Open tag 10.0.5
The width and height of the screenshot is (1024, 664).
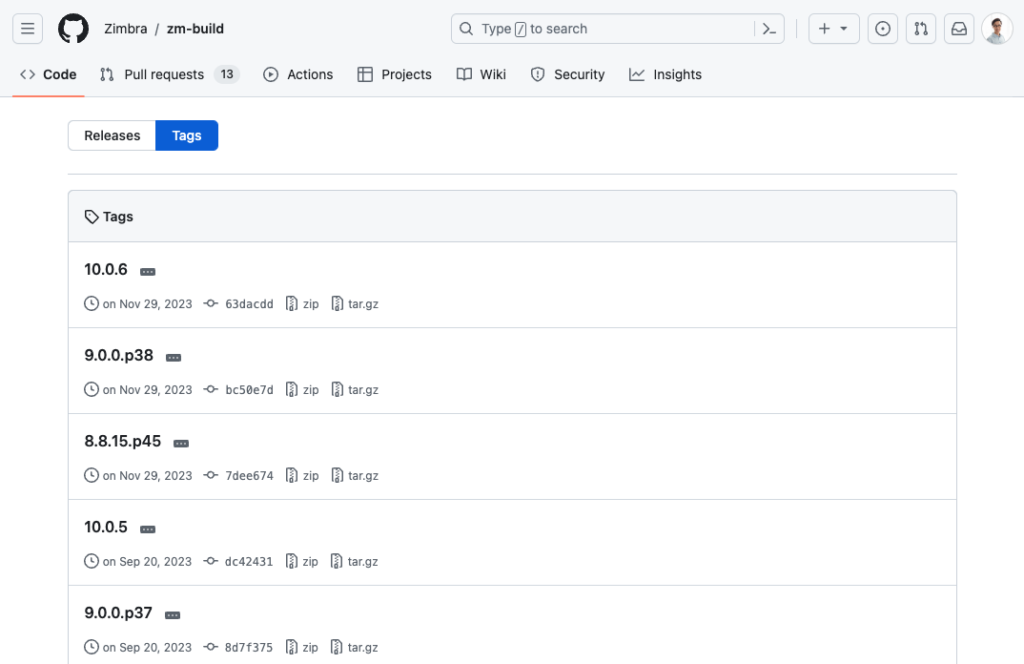[x=106, y=527]
